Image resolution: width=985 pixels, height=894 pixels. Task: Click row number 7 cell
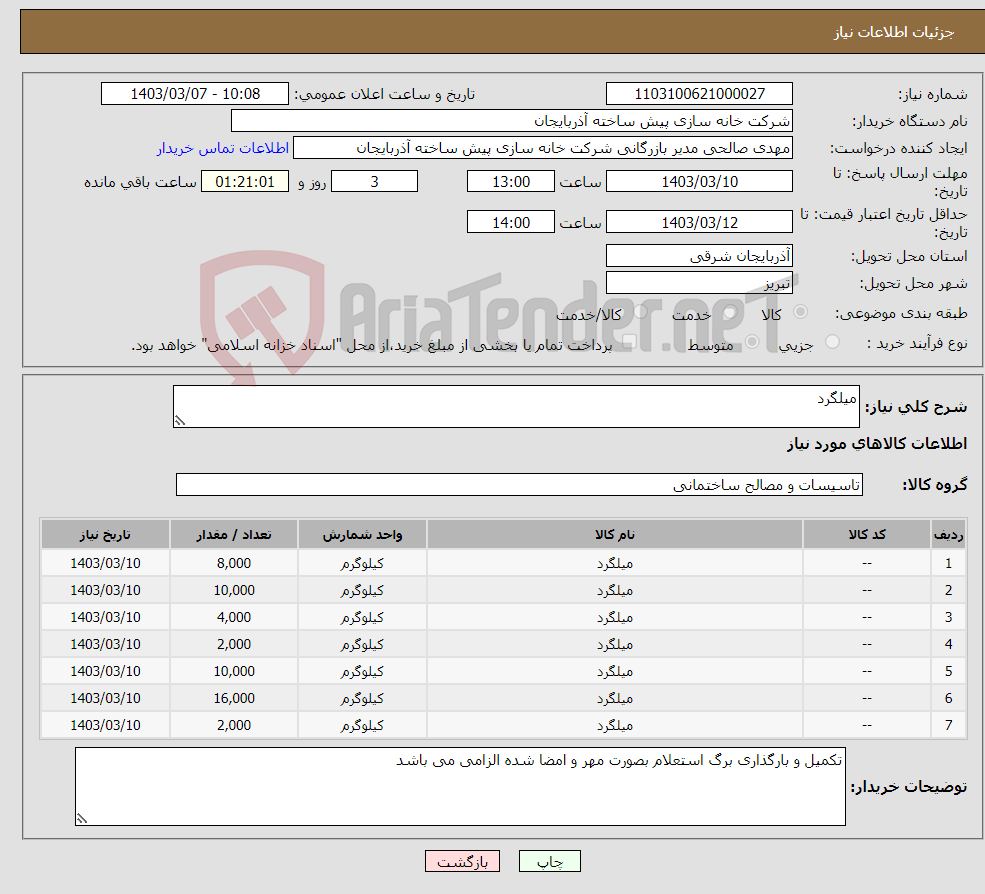click(949, 726)
